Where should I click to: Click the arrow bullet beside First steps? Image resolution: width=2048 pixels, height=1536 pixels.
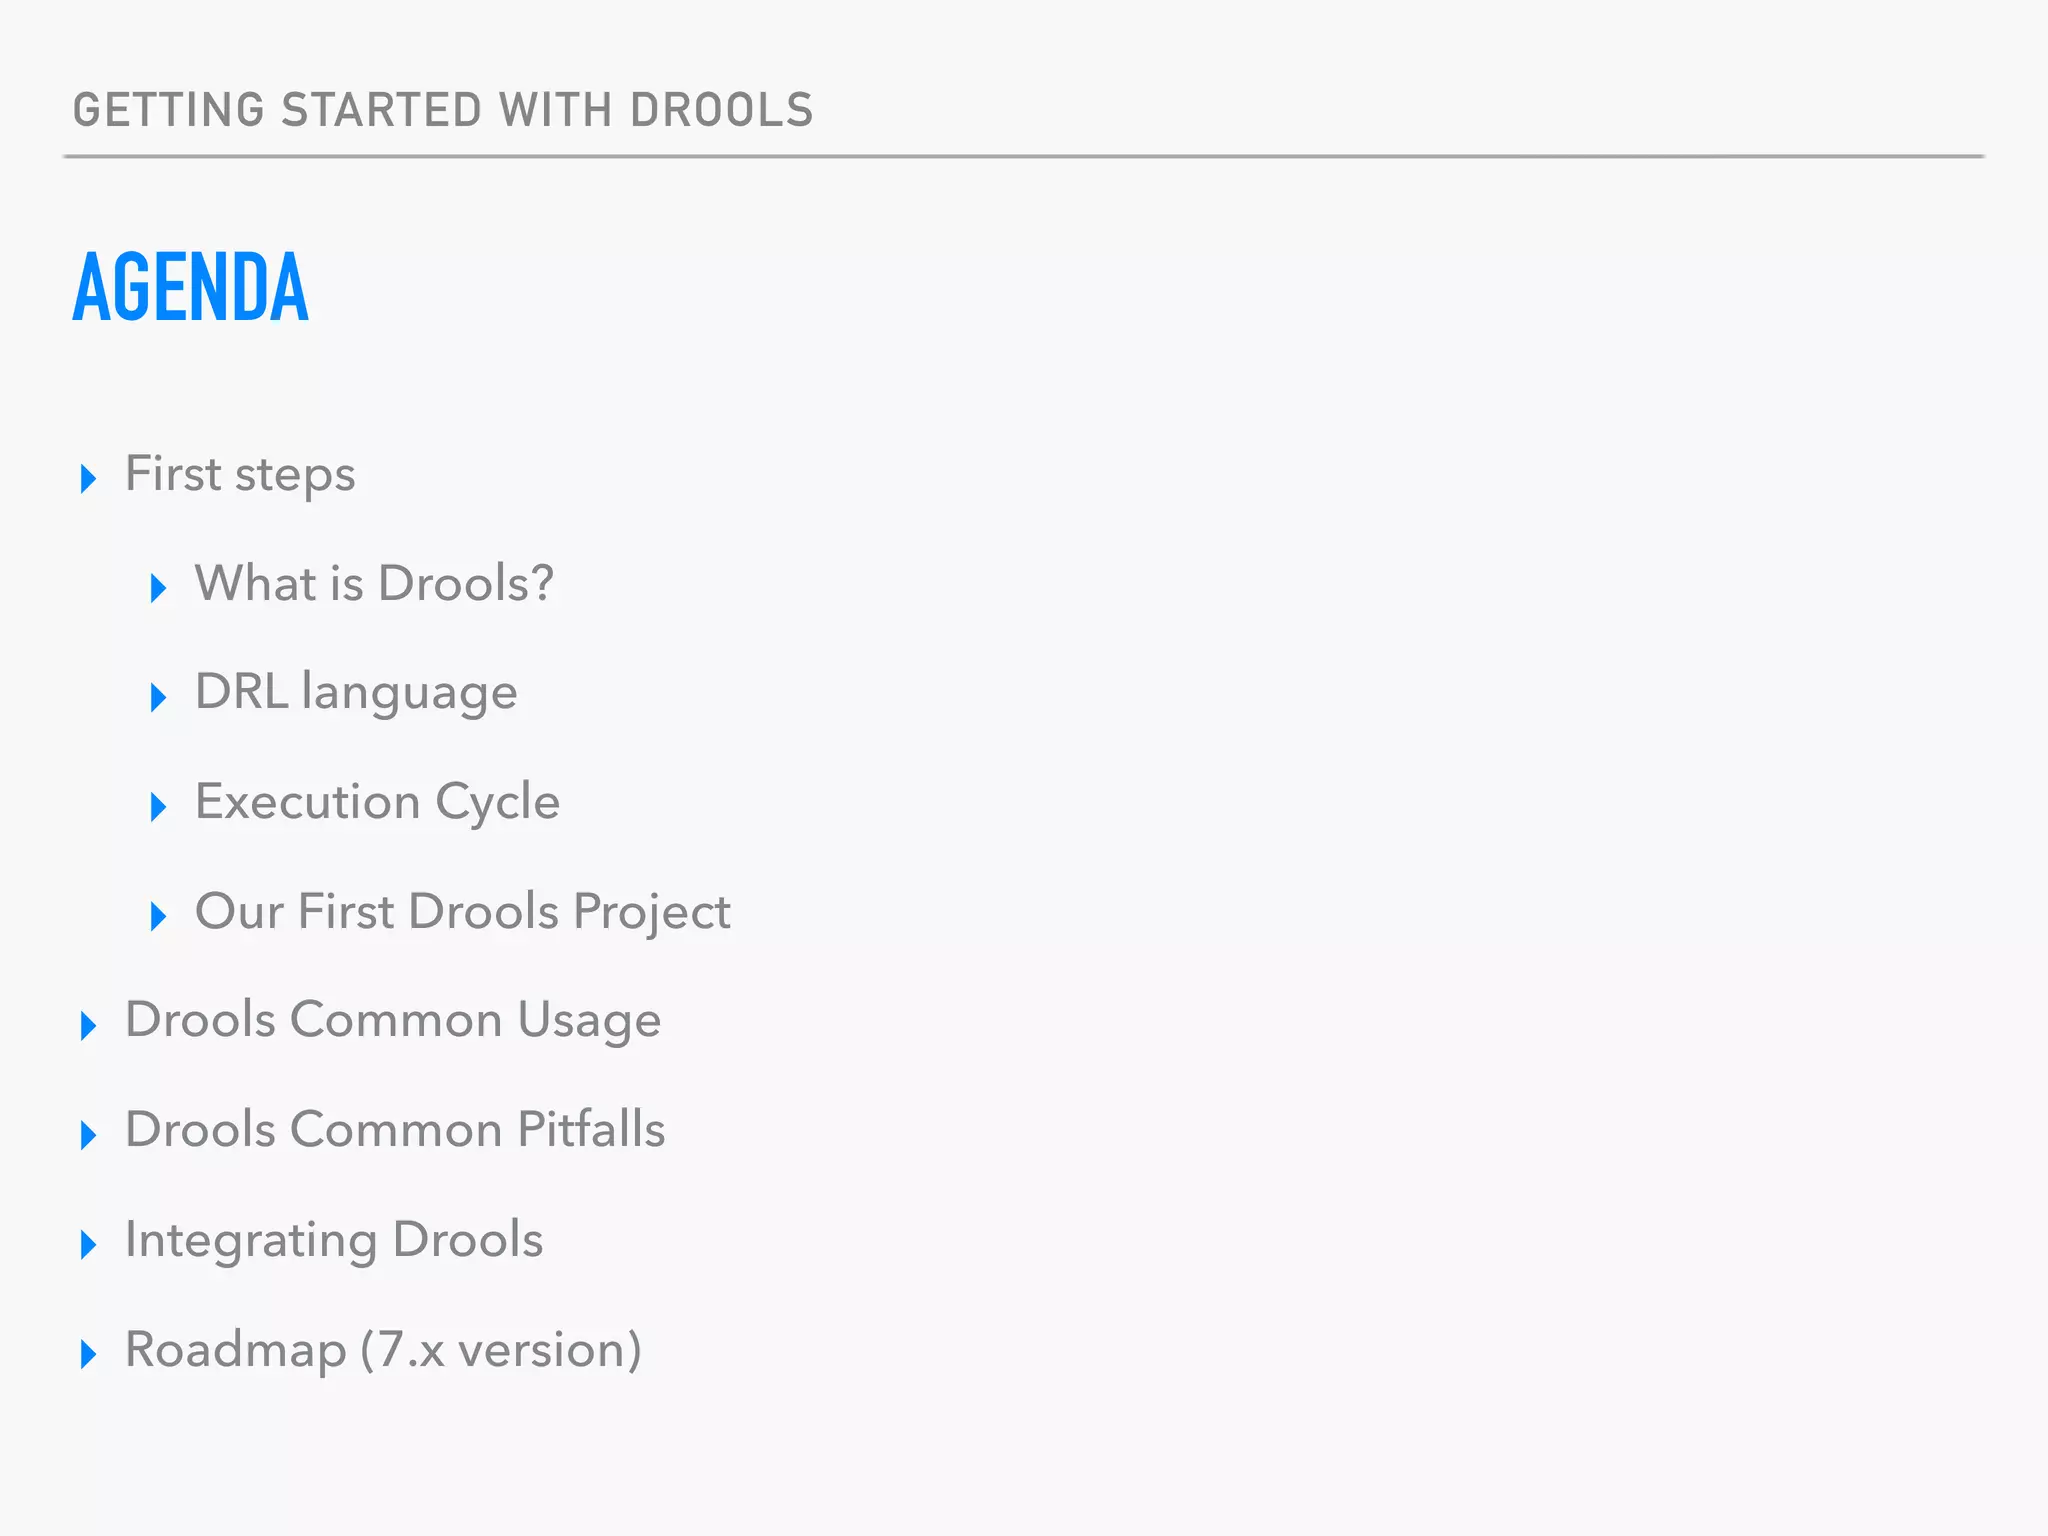tap(88, 478)
